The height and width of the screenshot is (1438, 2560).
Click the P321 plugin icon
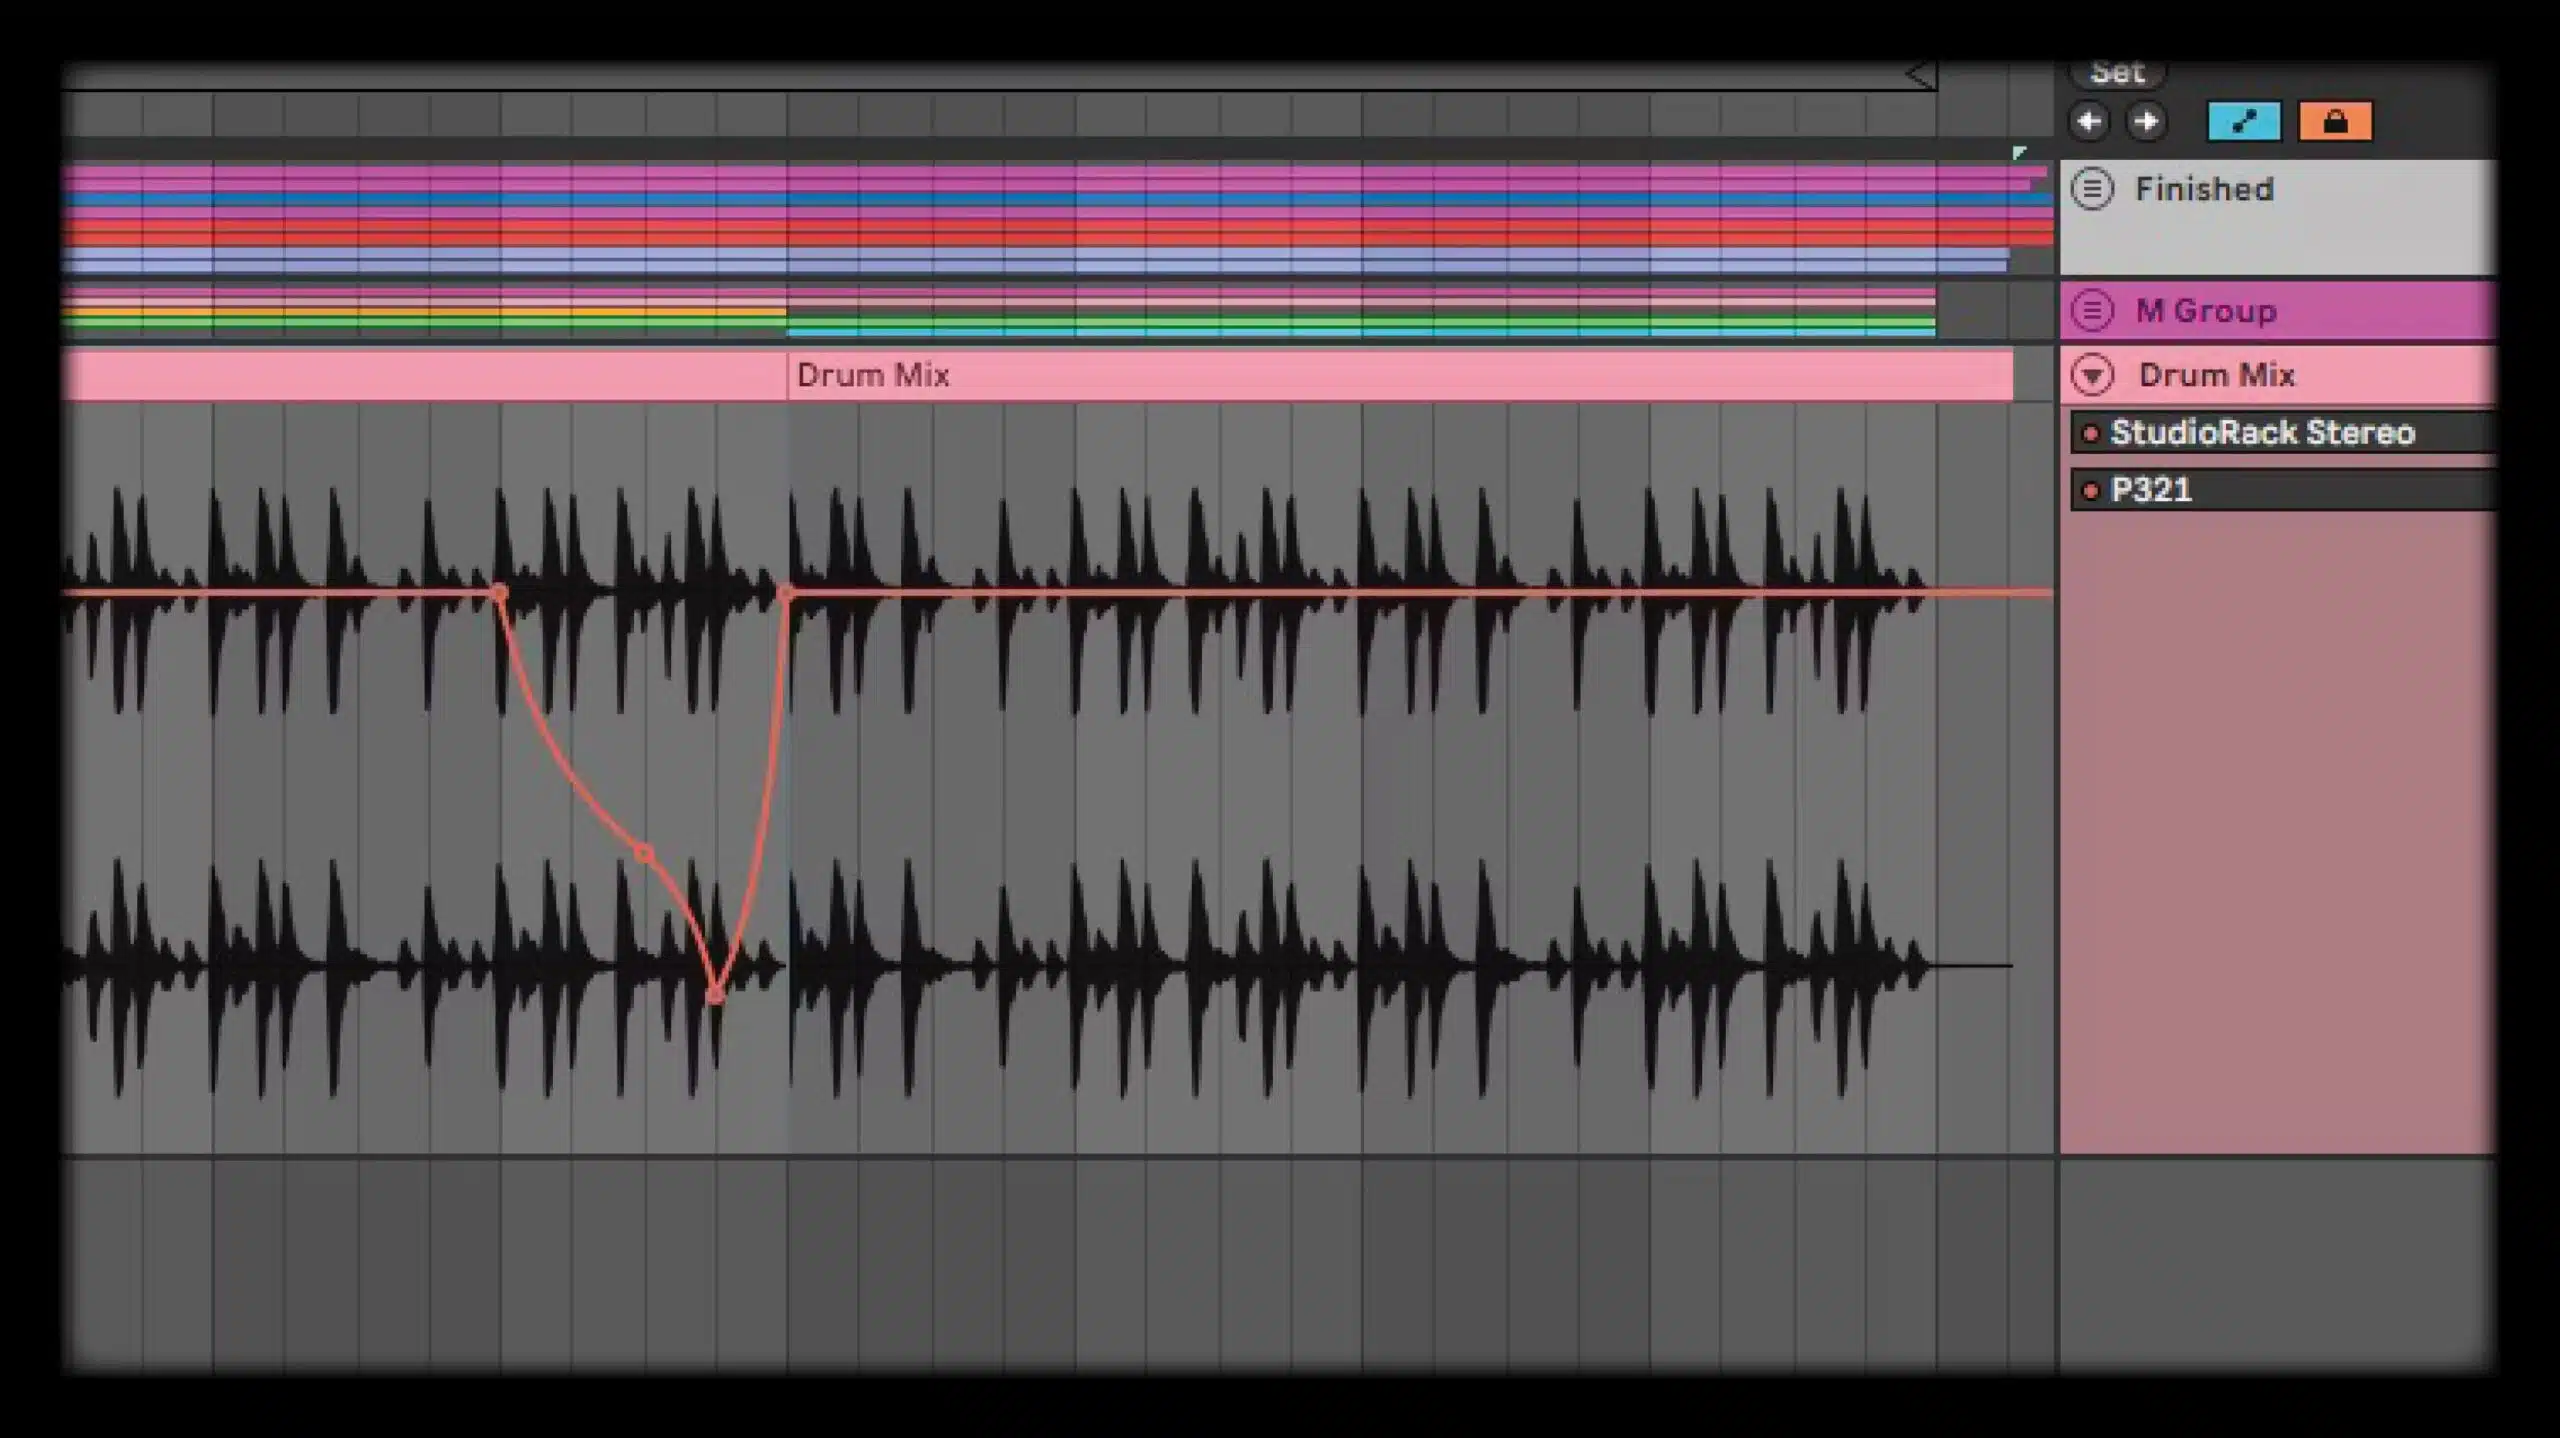[x=2094, y=489]
